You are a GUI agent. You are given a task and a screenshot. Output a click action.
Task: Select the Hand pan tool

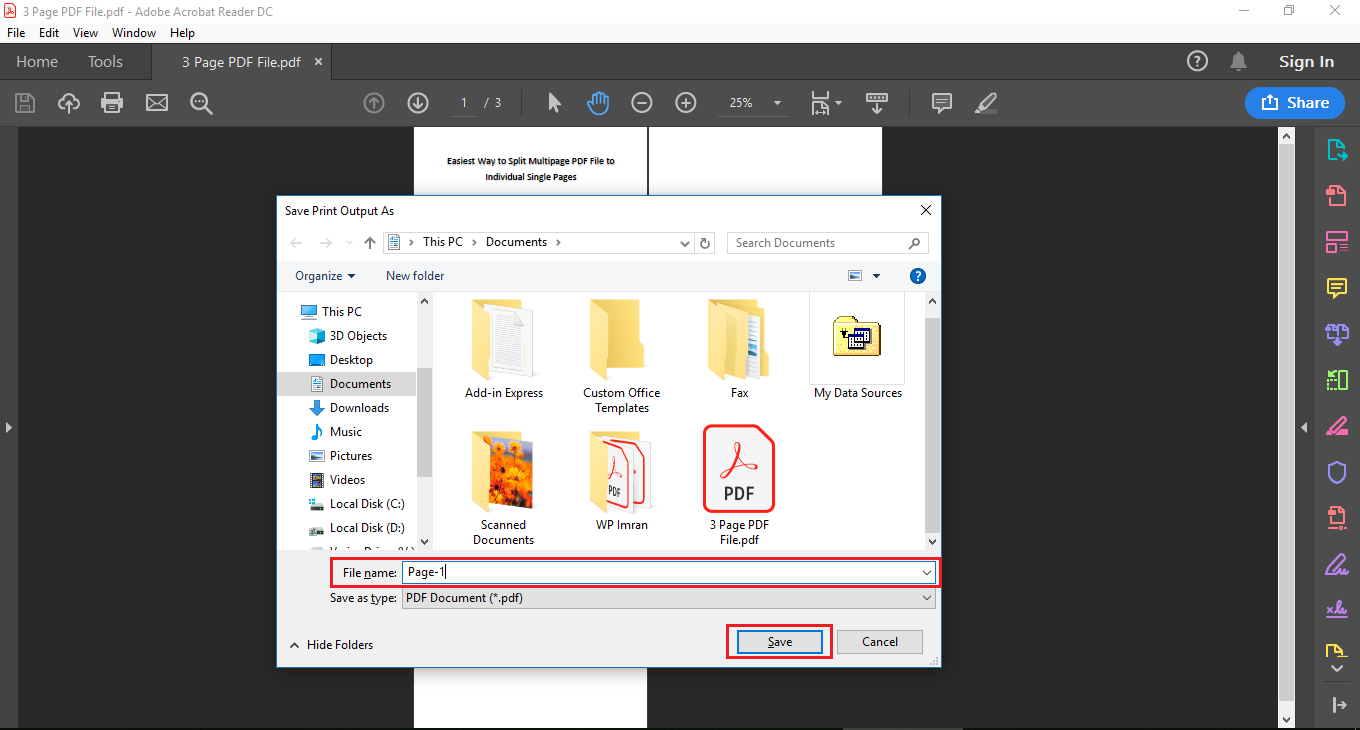598,103
